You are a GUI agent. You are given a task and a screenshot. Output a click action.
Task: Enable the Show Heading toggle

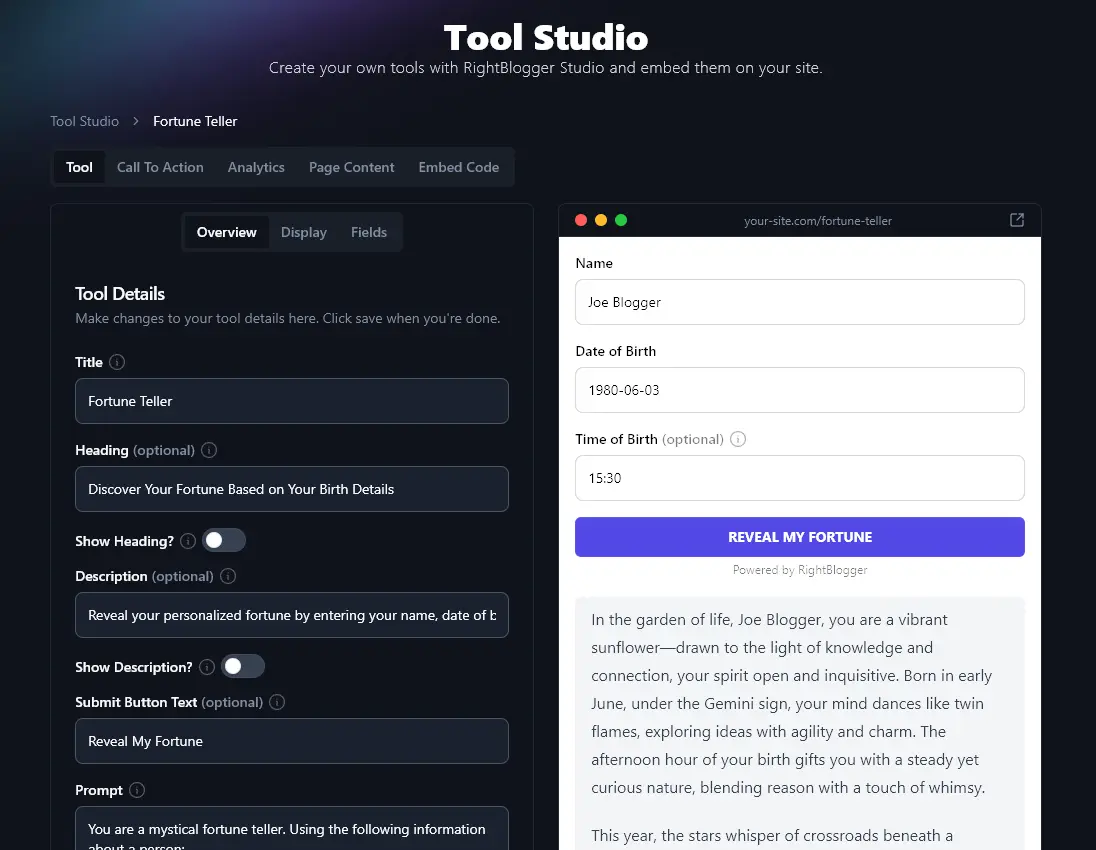224,541
